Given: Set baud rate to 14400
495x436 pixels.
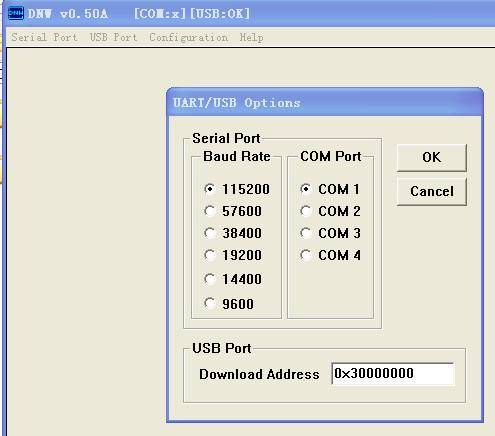Looking at the screenshot, I should coord(233,279).
